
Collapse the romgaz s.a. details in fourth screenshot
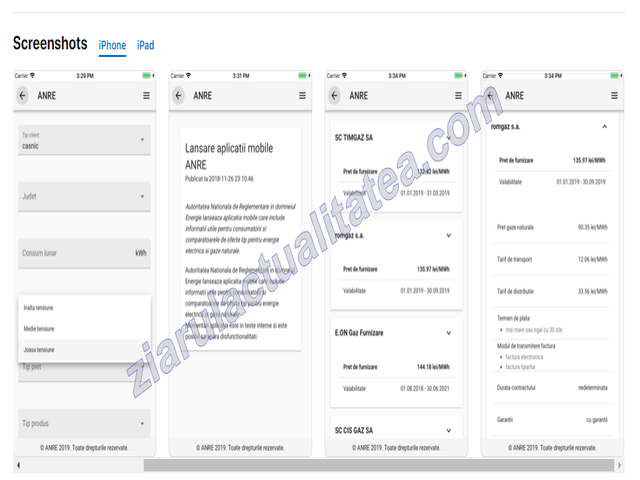tap(604, 127)
